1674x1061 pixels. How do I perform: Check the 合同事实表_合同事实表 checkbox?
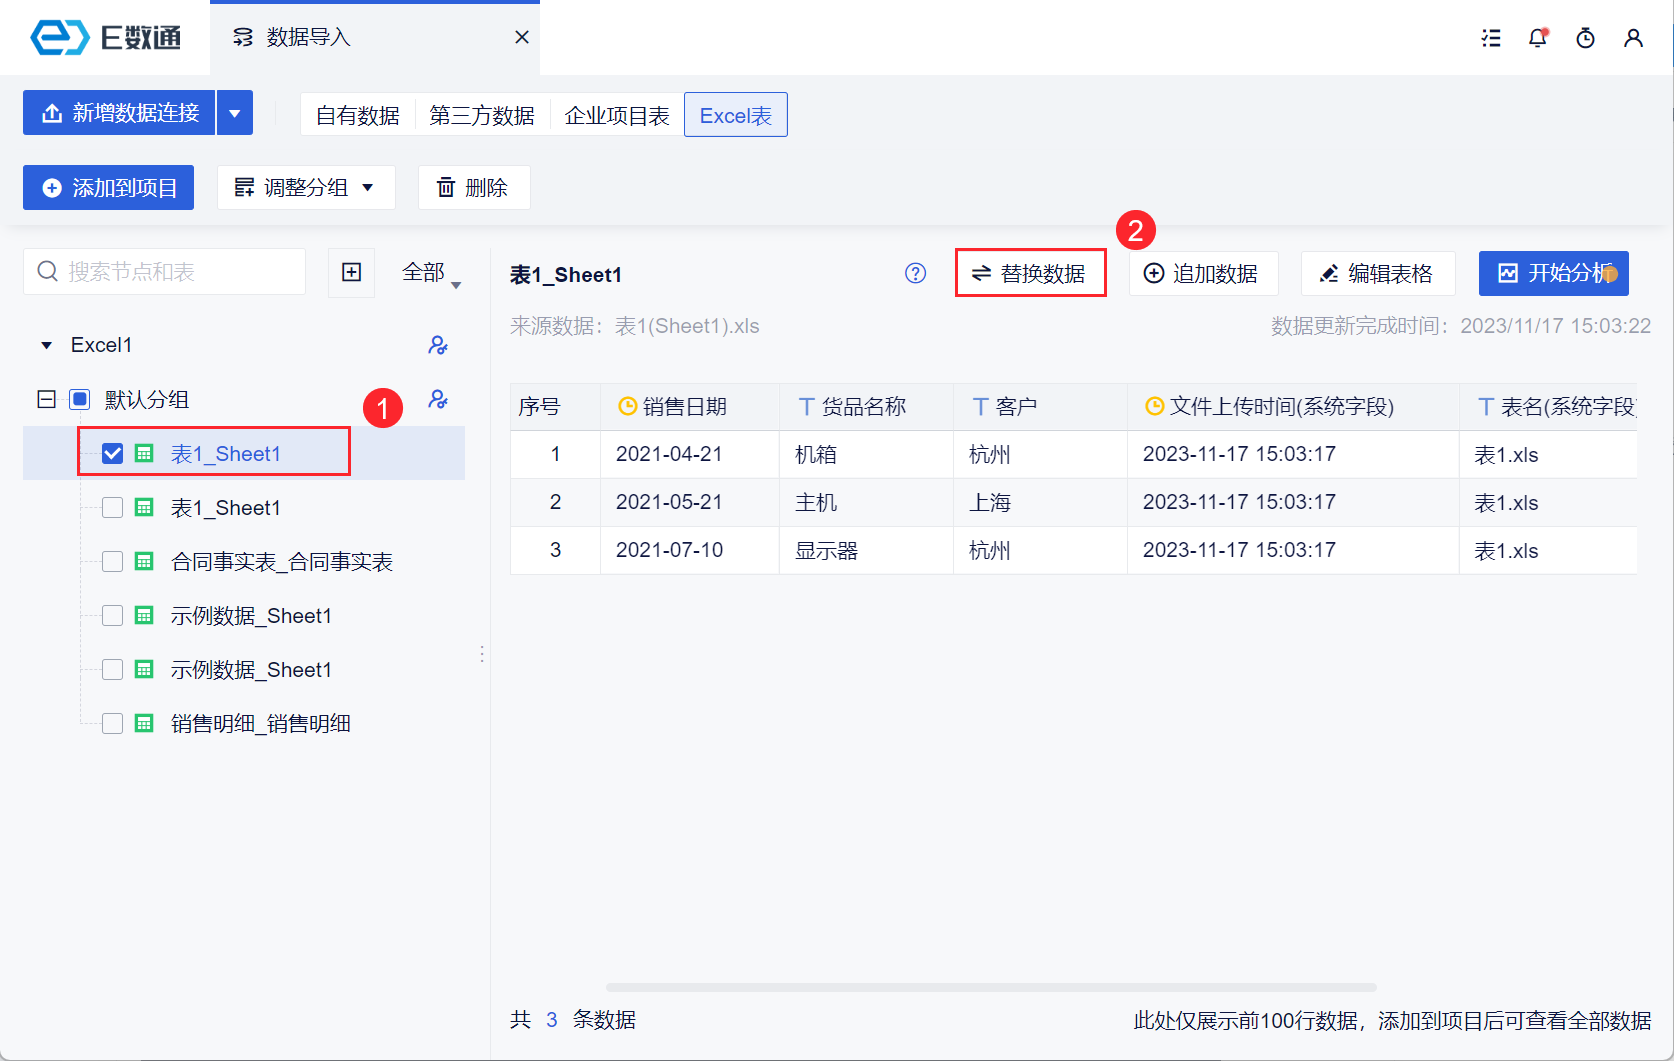pos(113,562)
